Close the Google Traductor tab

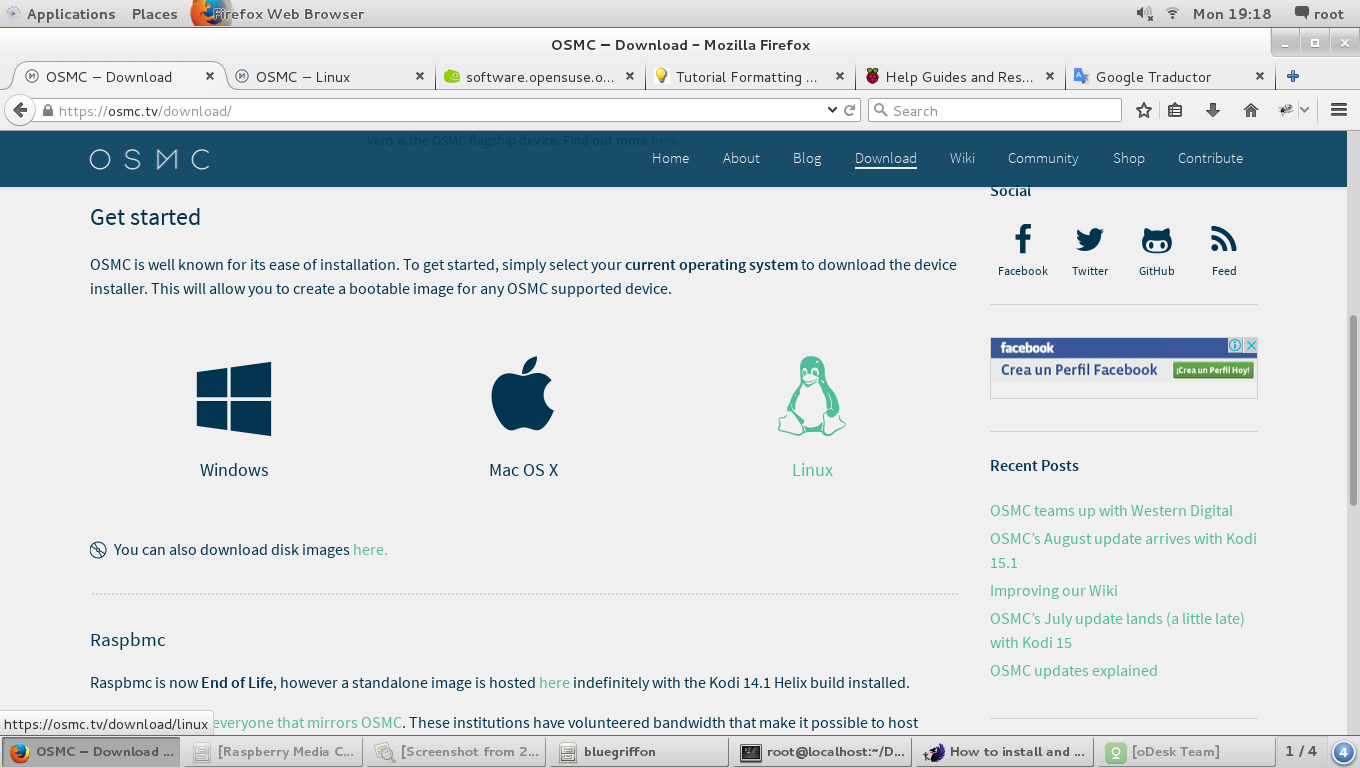click(x=1260, y=76)
